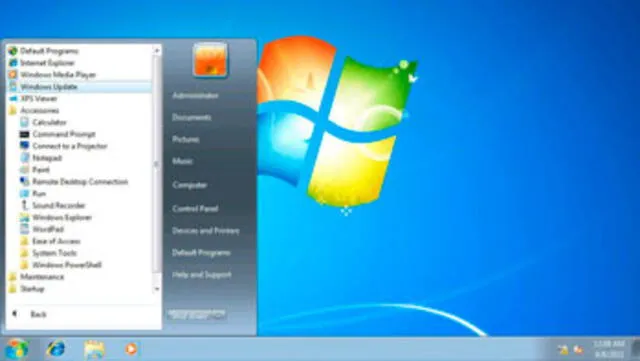Open the Sound Recorder icon
This screenshot has width=640, height=361.
pos(24,205)
